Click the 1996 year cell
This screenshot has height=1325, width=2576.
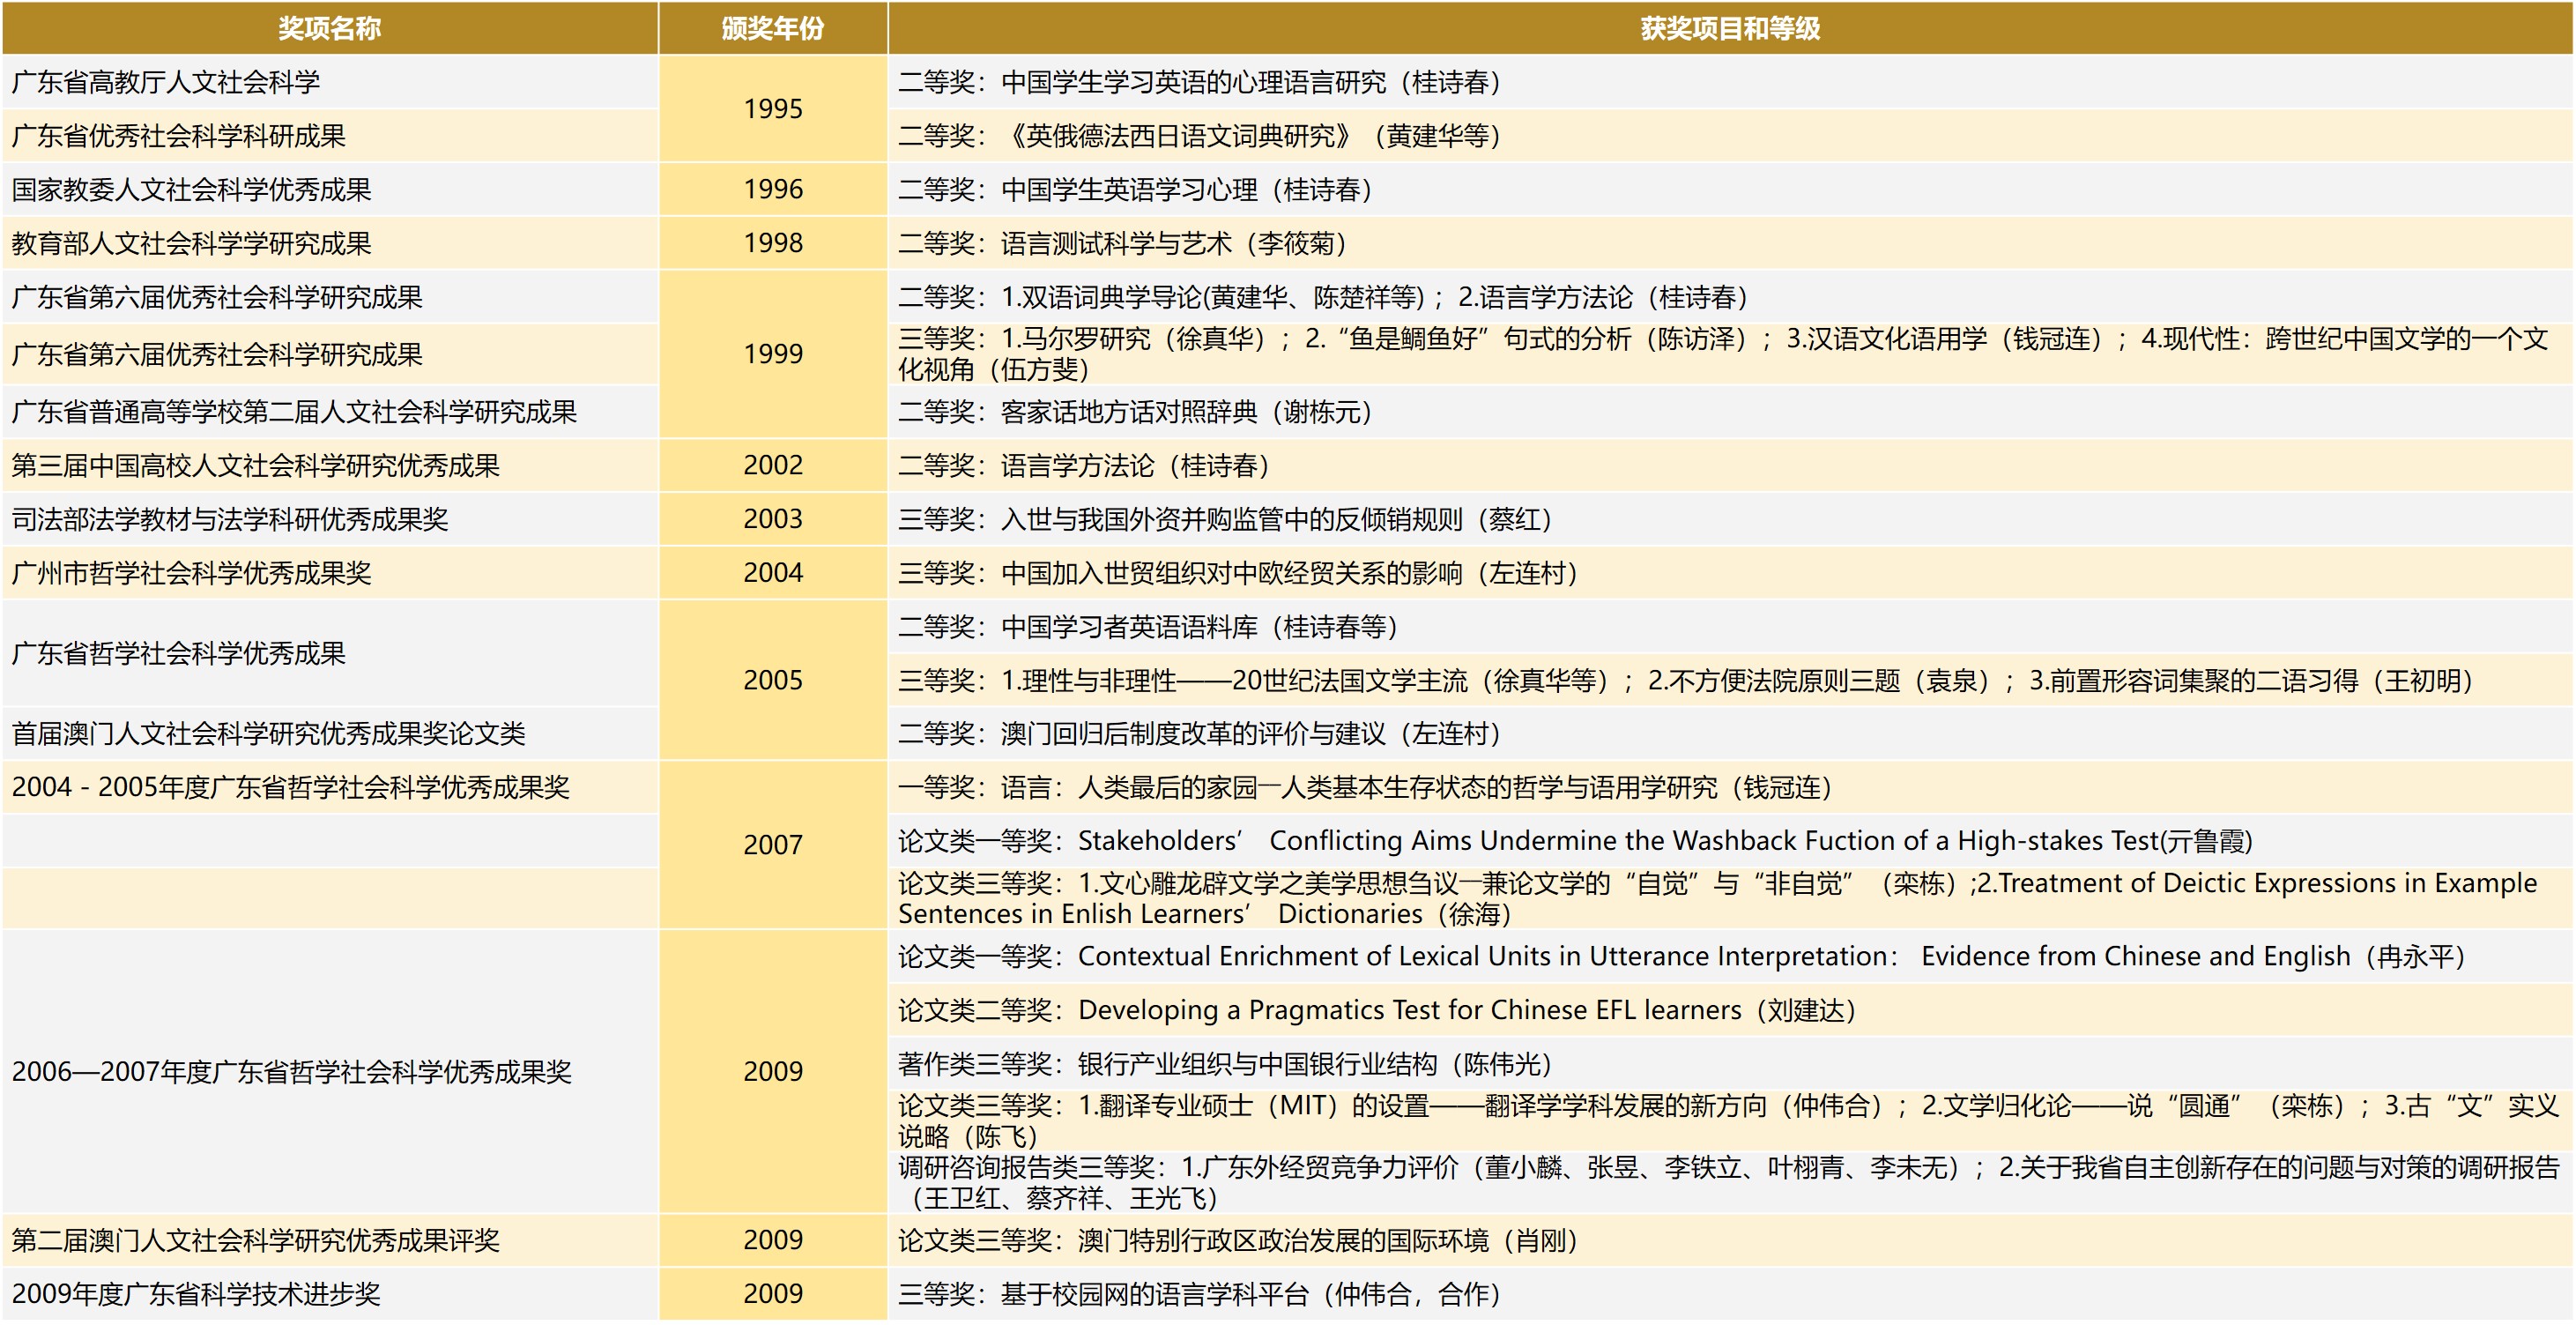pyautogui.click(x=772, y=189)
